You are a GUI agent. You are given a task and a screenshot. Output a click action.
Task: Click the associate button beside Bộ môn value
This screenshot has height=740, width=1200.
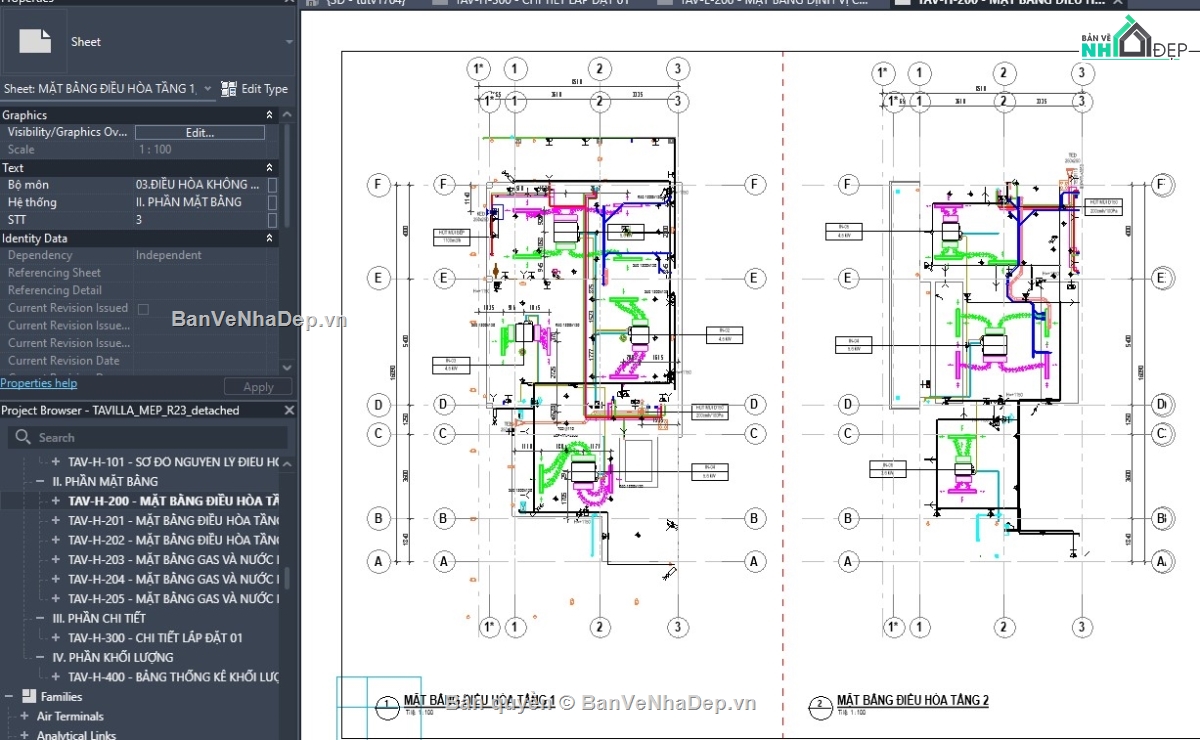(272, 185)
